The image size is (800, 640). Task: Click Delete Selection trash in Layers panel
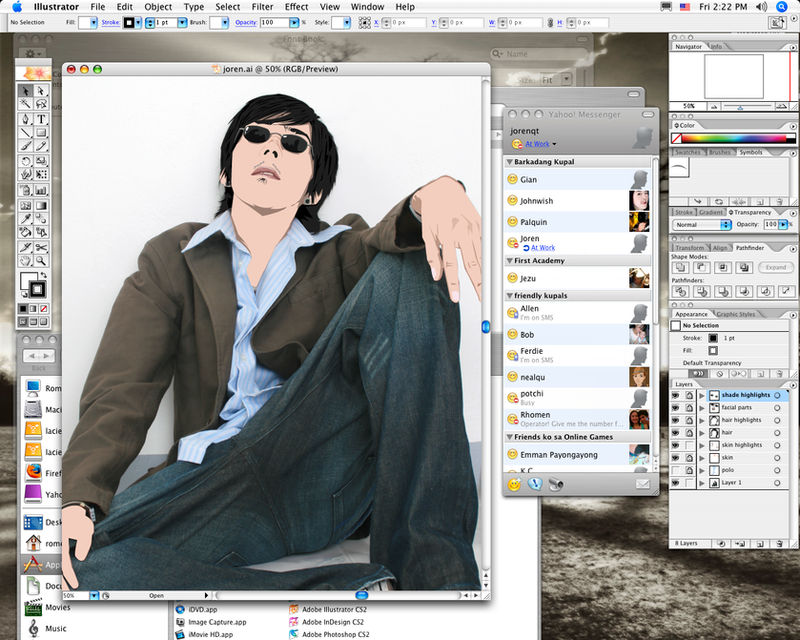(x=779, y=544)
